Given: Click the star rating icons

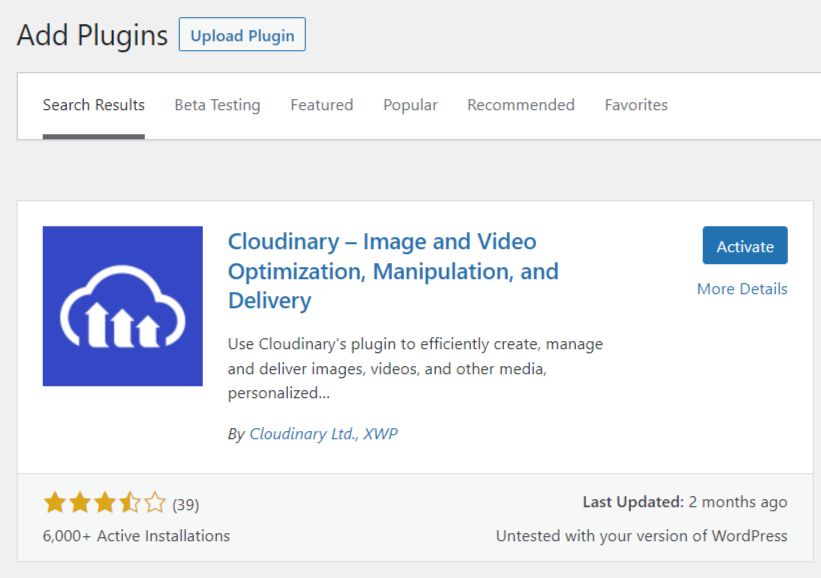Looking at the screenshot, I should [x=105, y=503].
